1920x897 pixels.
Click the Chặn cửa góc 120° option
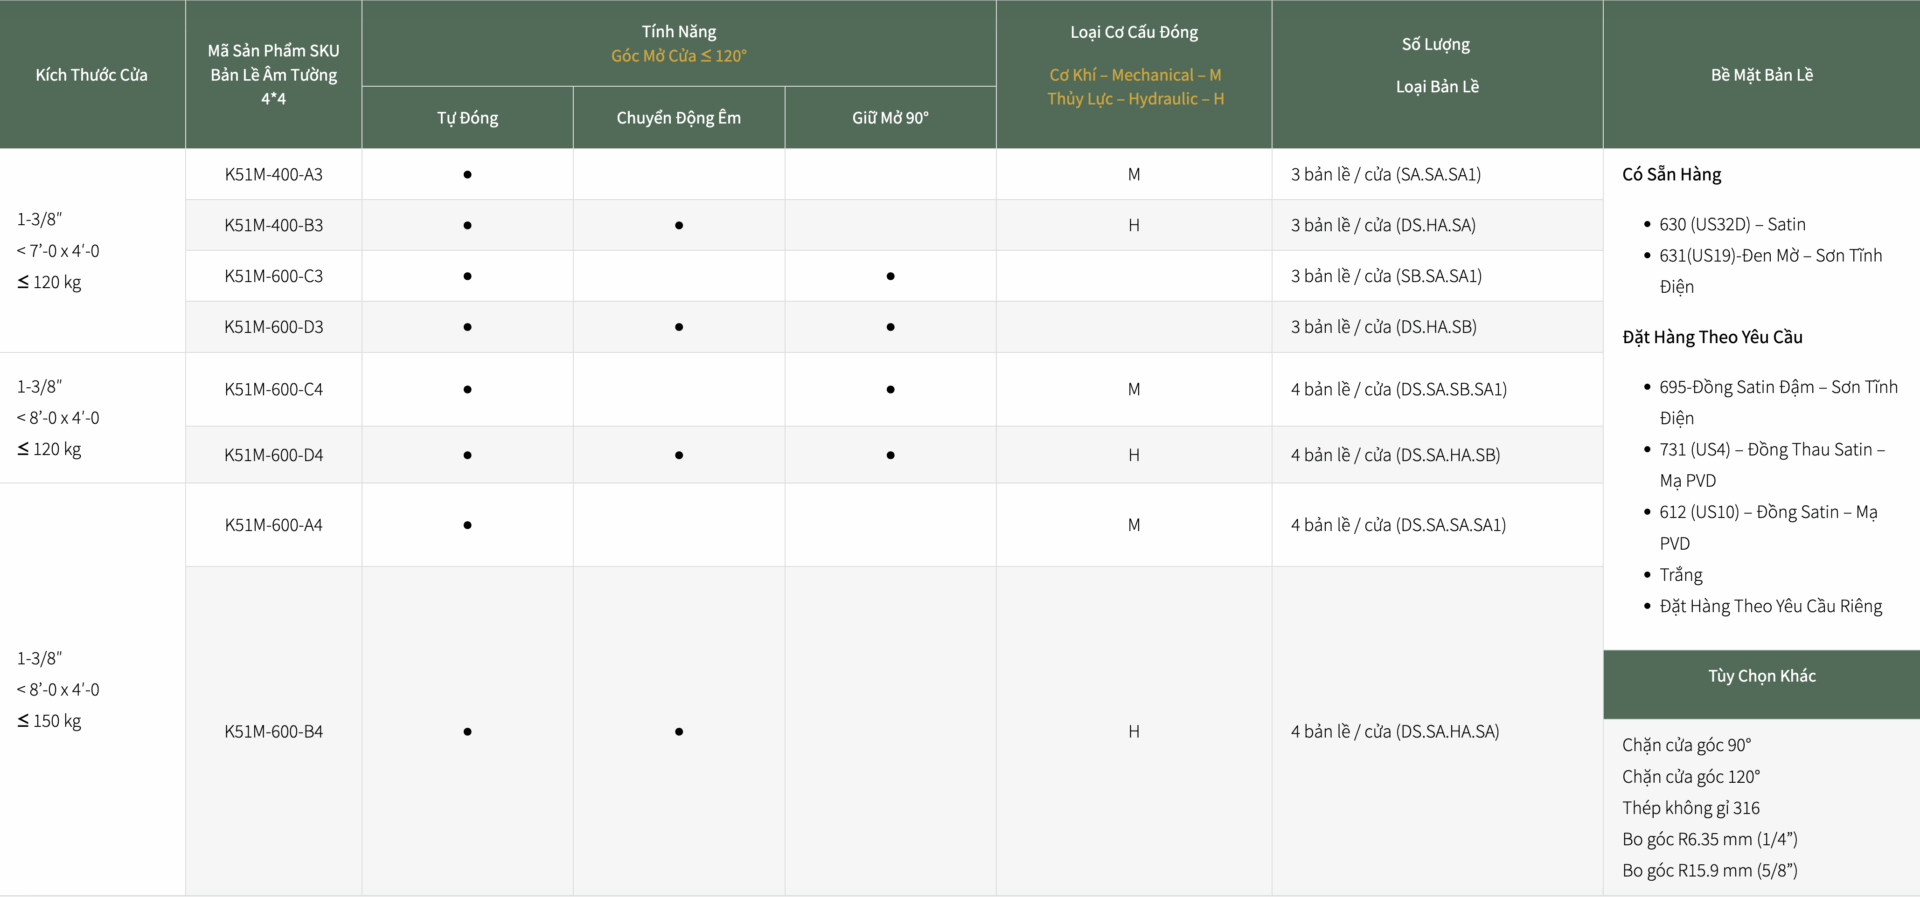1690,777
